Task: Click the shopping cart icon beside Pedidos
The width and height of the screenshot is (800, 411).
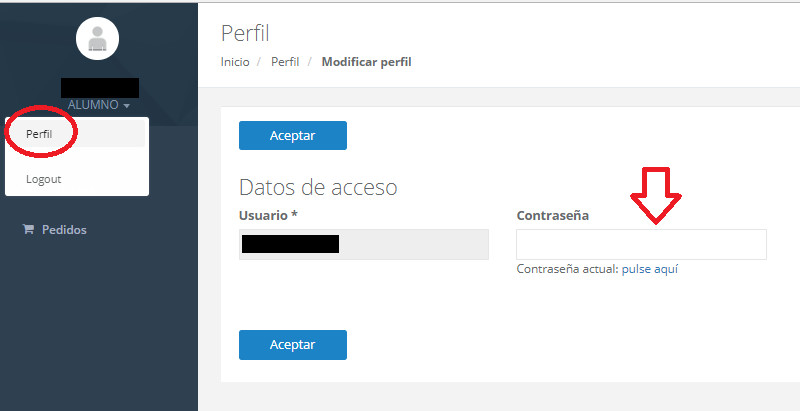Action: tap(28, 230)
